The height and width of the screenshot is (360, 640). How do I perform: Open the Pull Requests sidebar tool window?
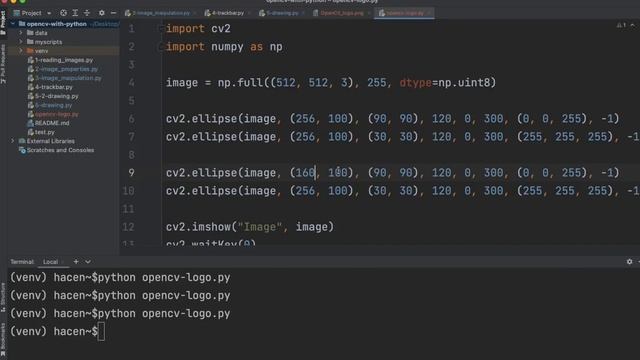point(3,64)
